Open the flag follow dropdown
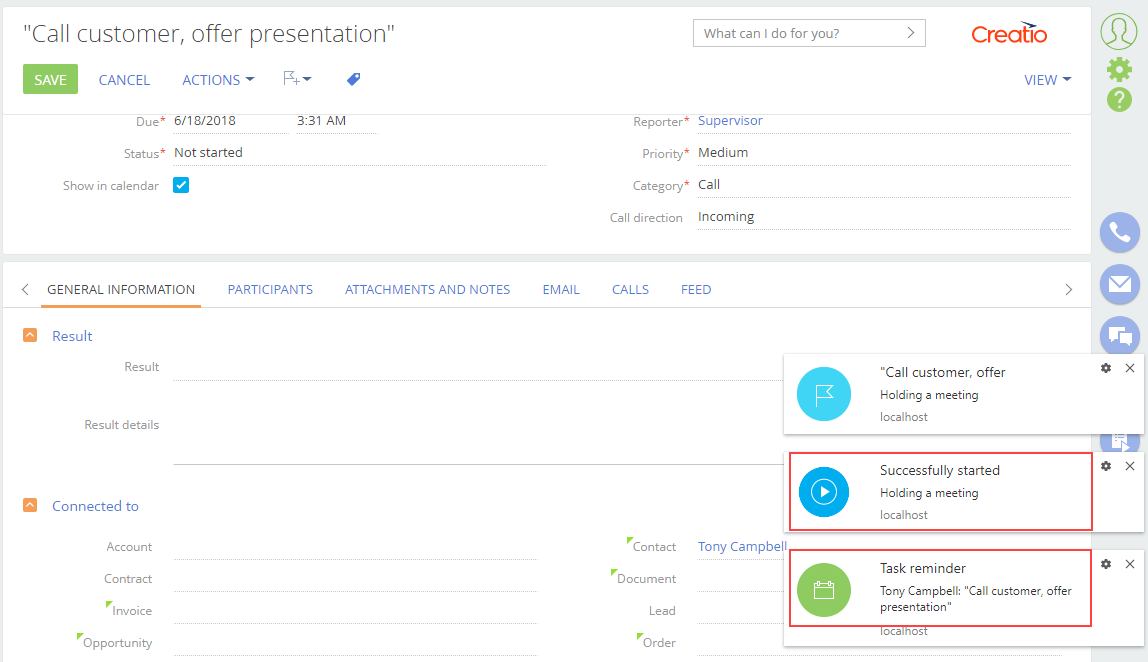The width and height of the screenshot is (1148, 662). [x=297, y=78]
